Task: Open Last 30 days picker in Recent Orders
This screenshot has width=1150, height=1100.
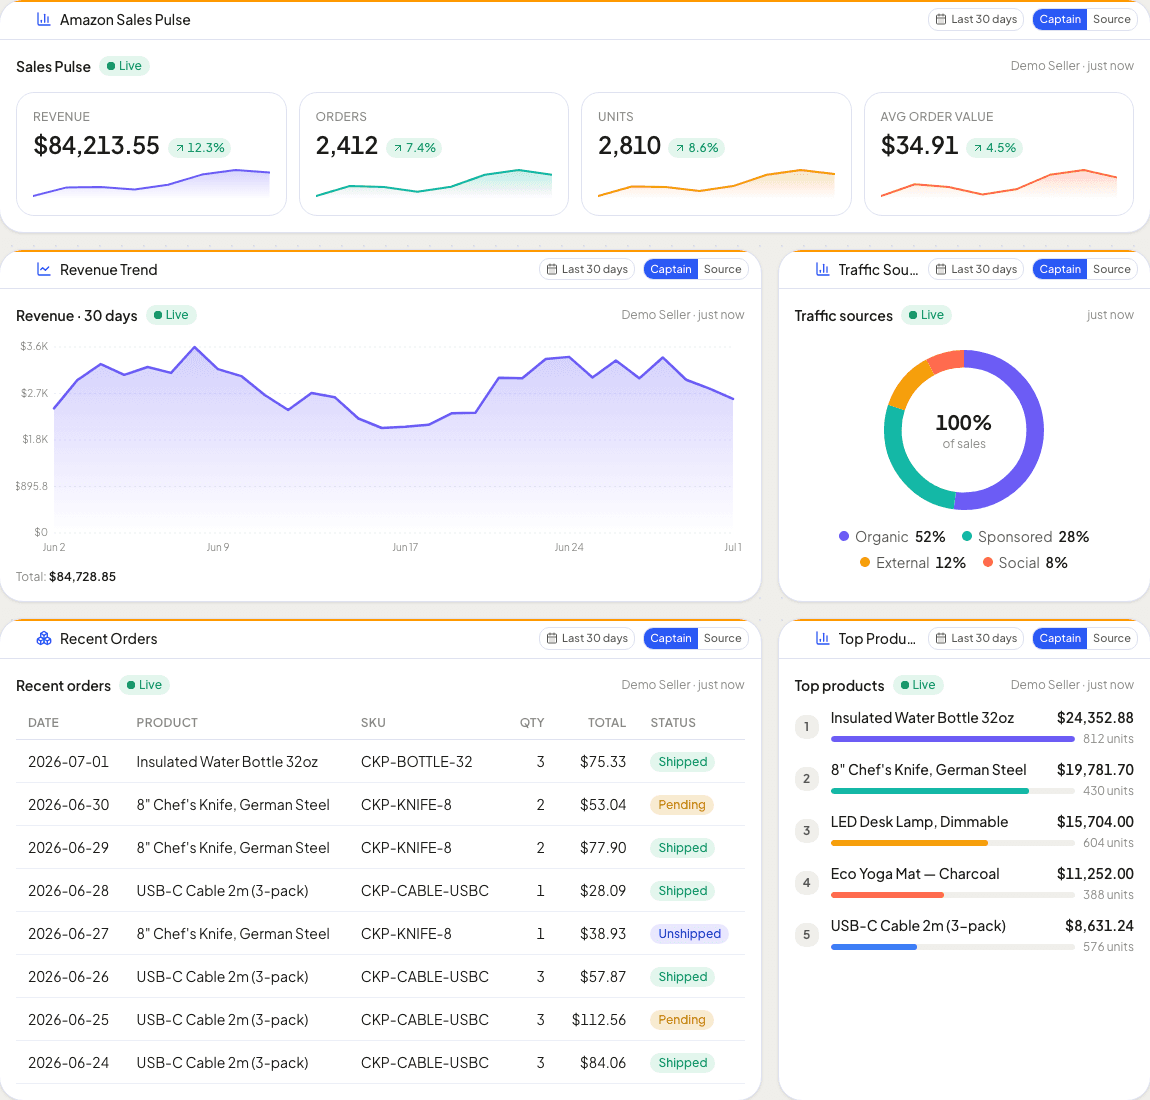Action: (x=587, y=638)
